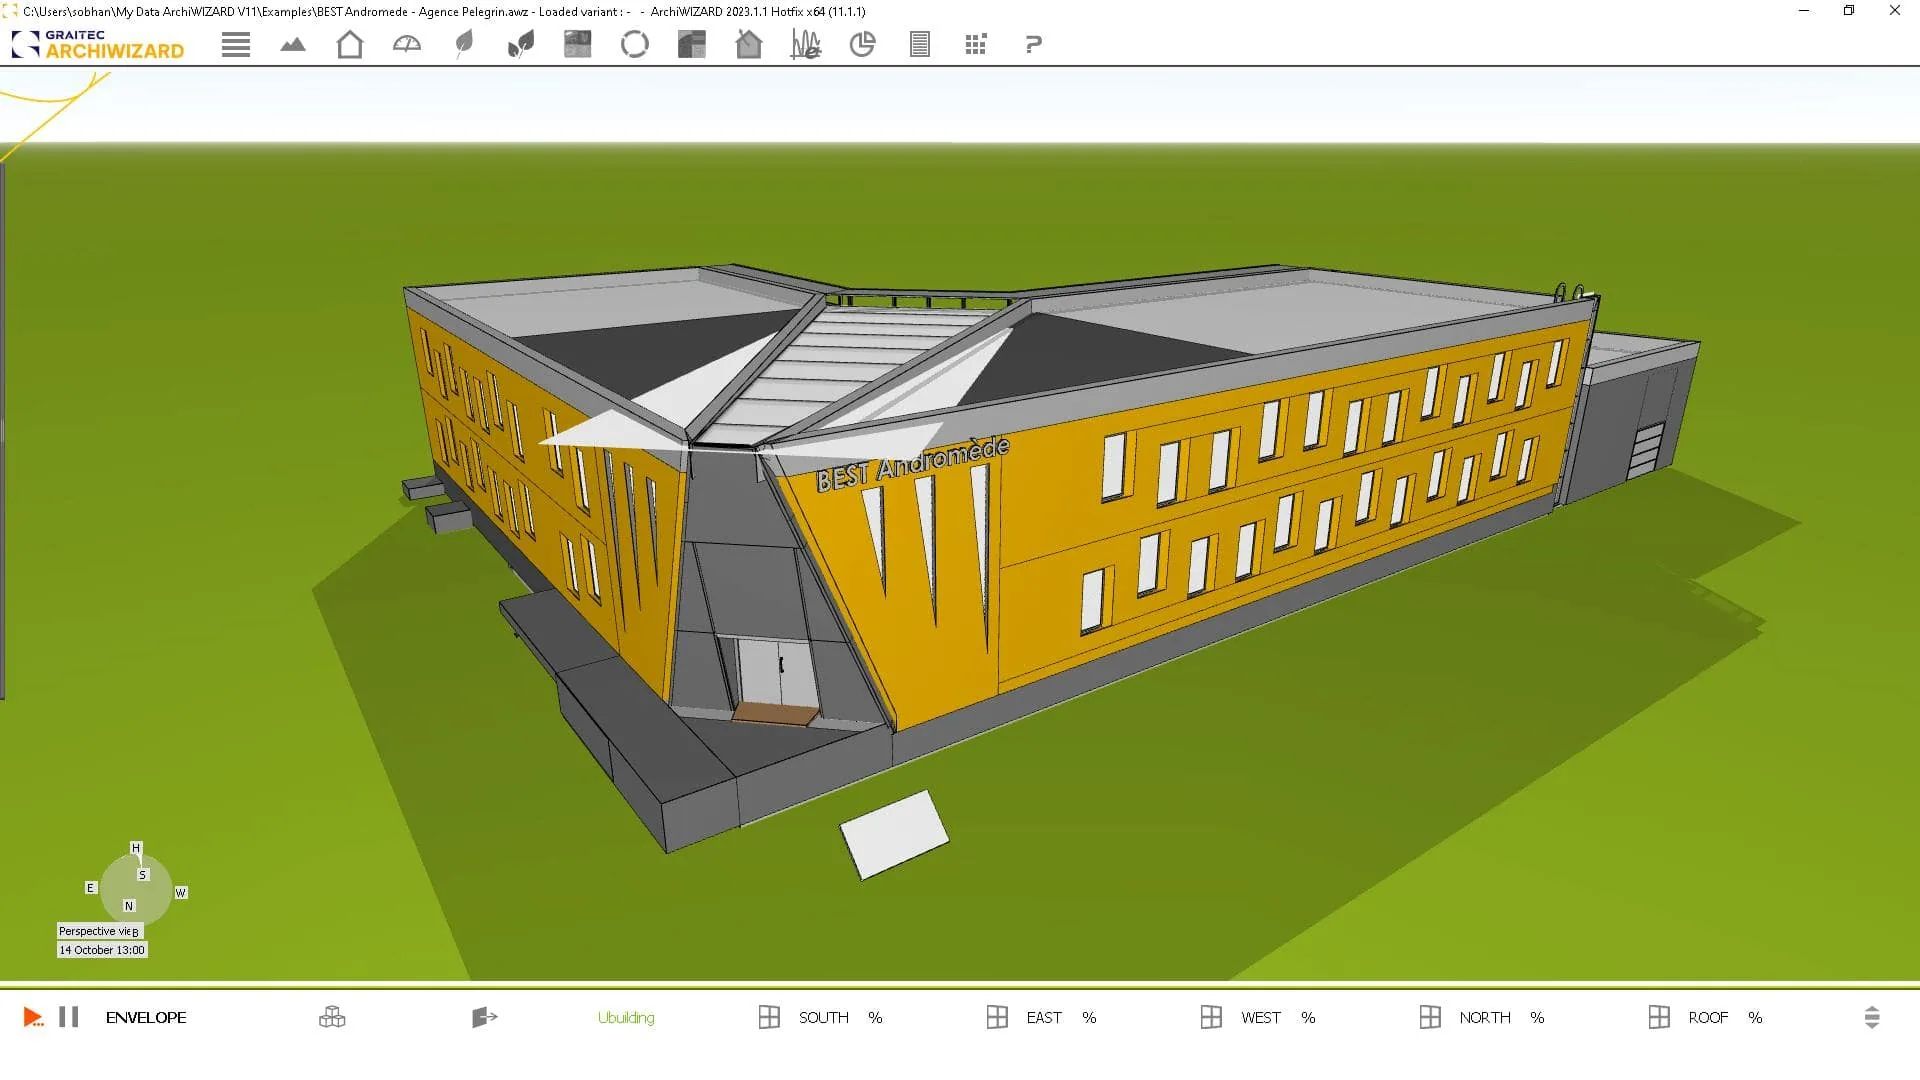
Task: Click the SOUTH glazing window icon
Action: [769, 1018]
